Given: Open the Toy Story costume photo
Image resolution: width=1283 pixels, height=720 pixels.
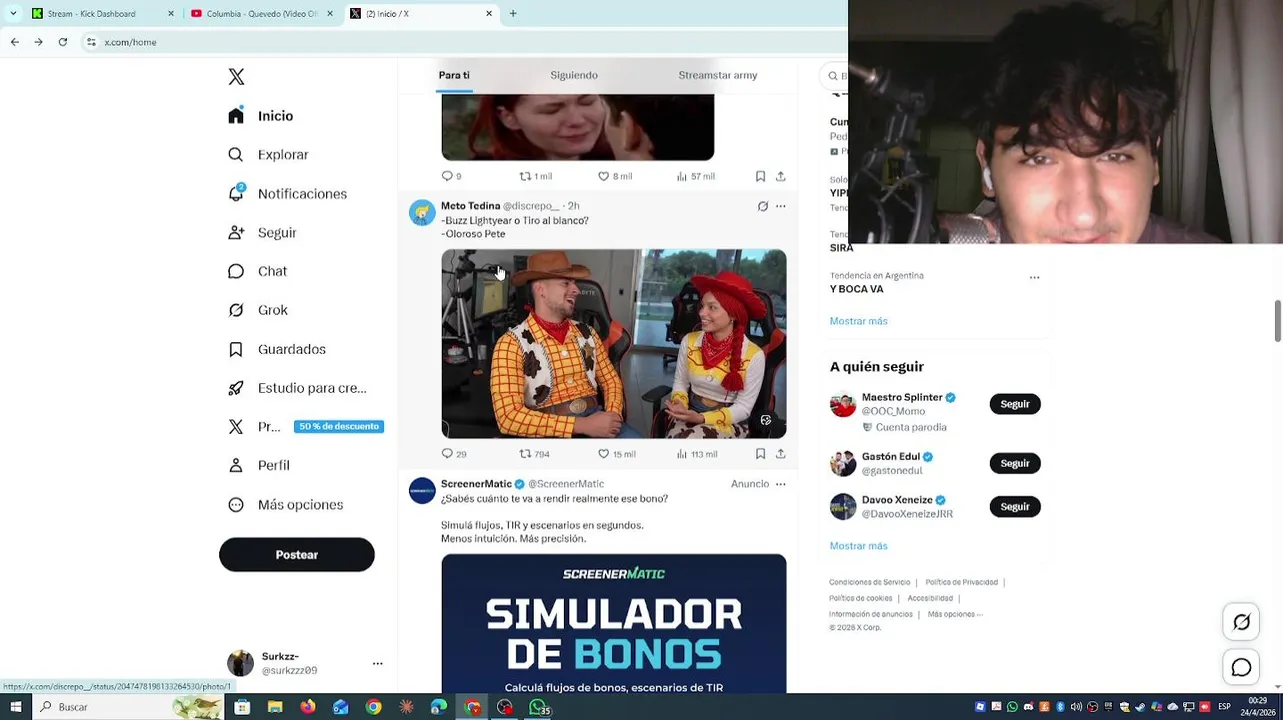Looking at the screenshot, I should pyautogui.click(x=614, y=344).
